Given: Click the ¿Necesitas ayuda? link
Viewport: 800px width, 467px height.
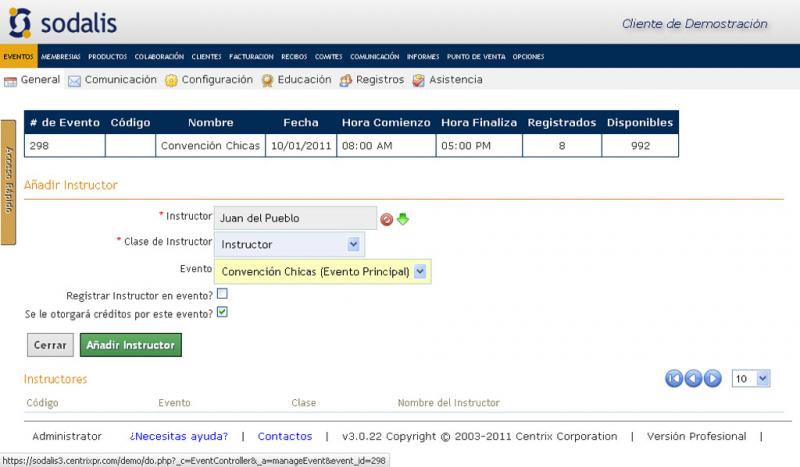Looking at the screenshot, I should [179, 436].
